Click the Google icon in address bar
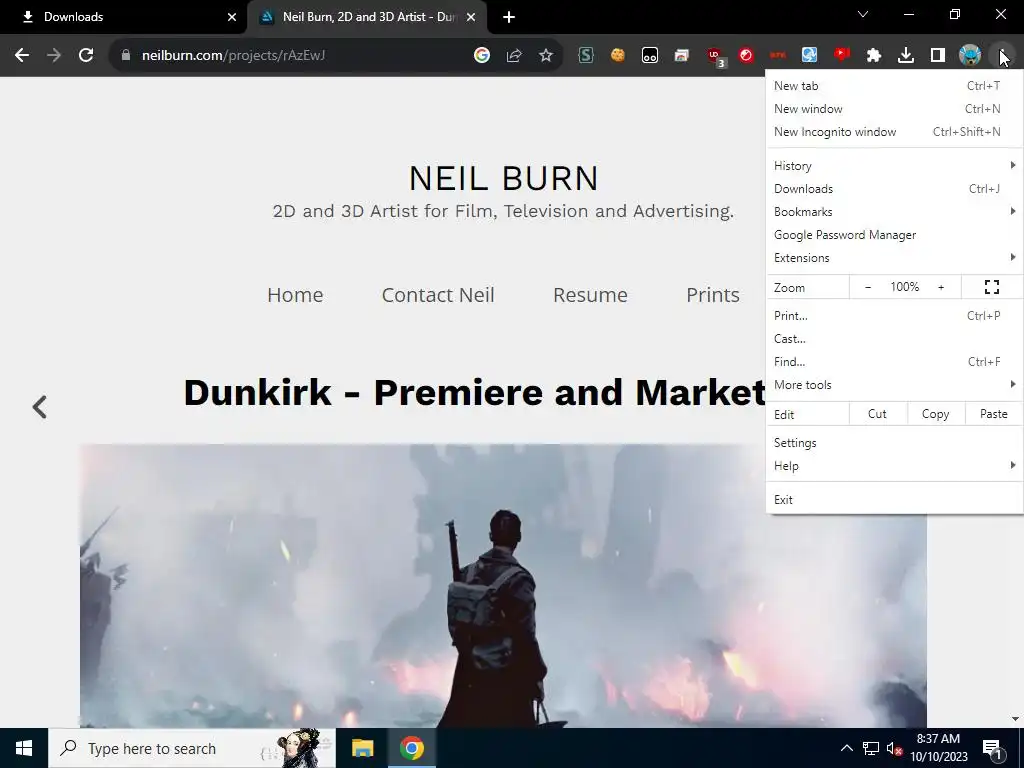Image resolution: width=1024 pixels, height=768 pixels. (482, 56)
